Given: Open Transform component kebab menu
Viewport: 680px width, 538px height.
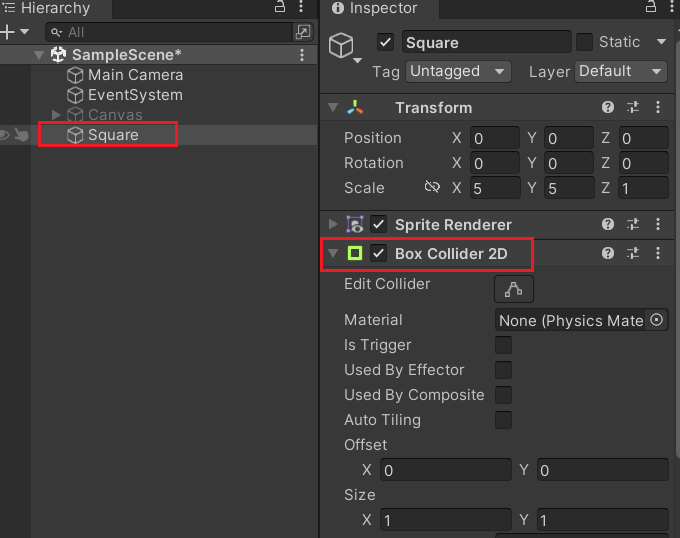Looking at the screenshot, I should click(x=658, y=107).
